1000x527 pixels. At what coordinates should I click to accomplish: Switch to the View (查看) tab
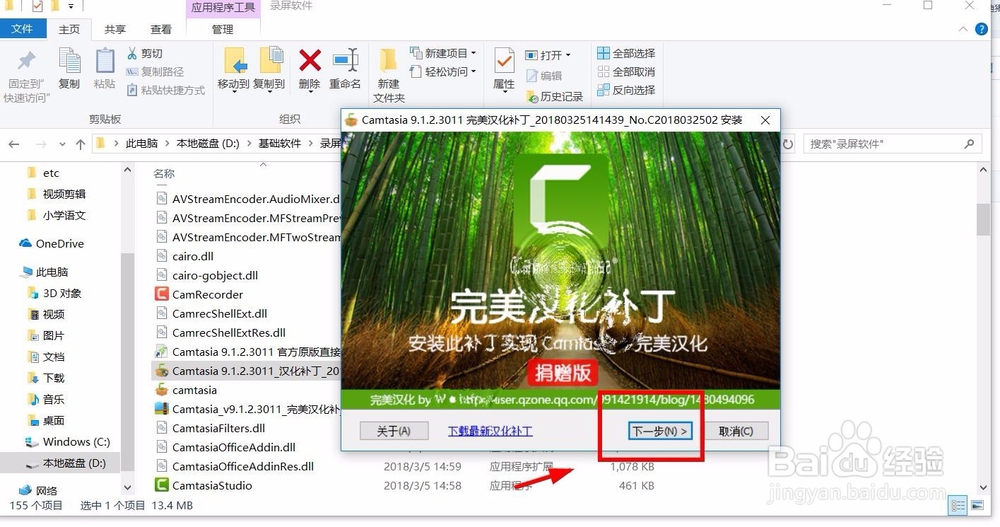pos(161,29)
